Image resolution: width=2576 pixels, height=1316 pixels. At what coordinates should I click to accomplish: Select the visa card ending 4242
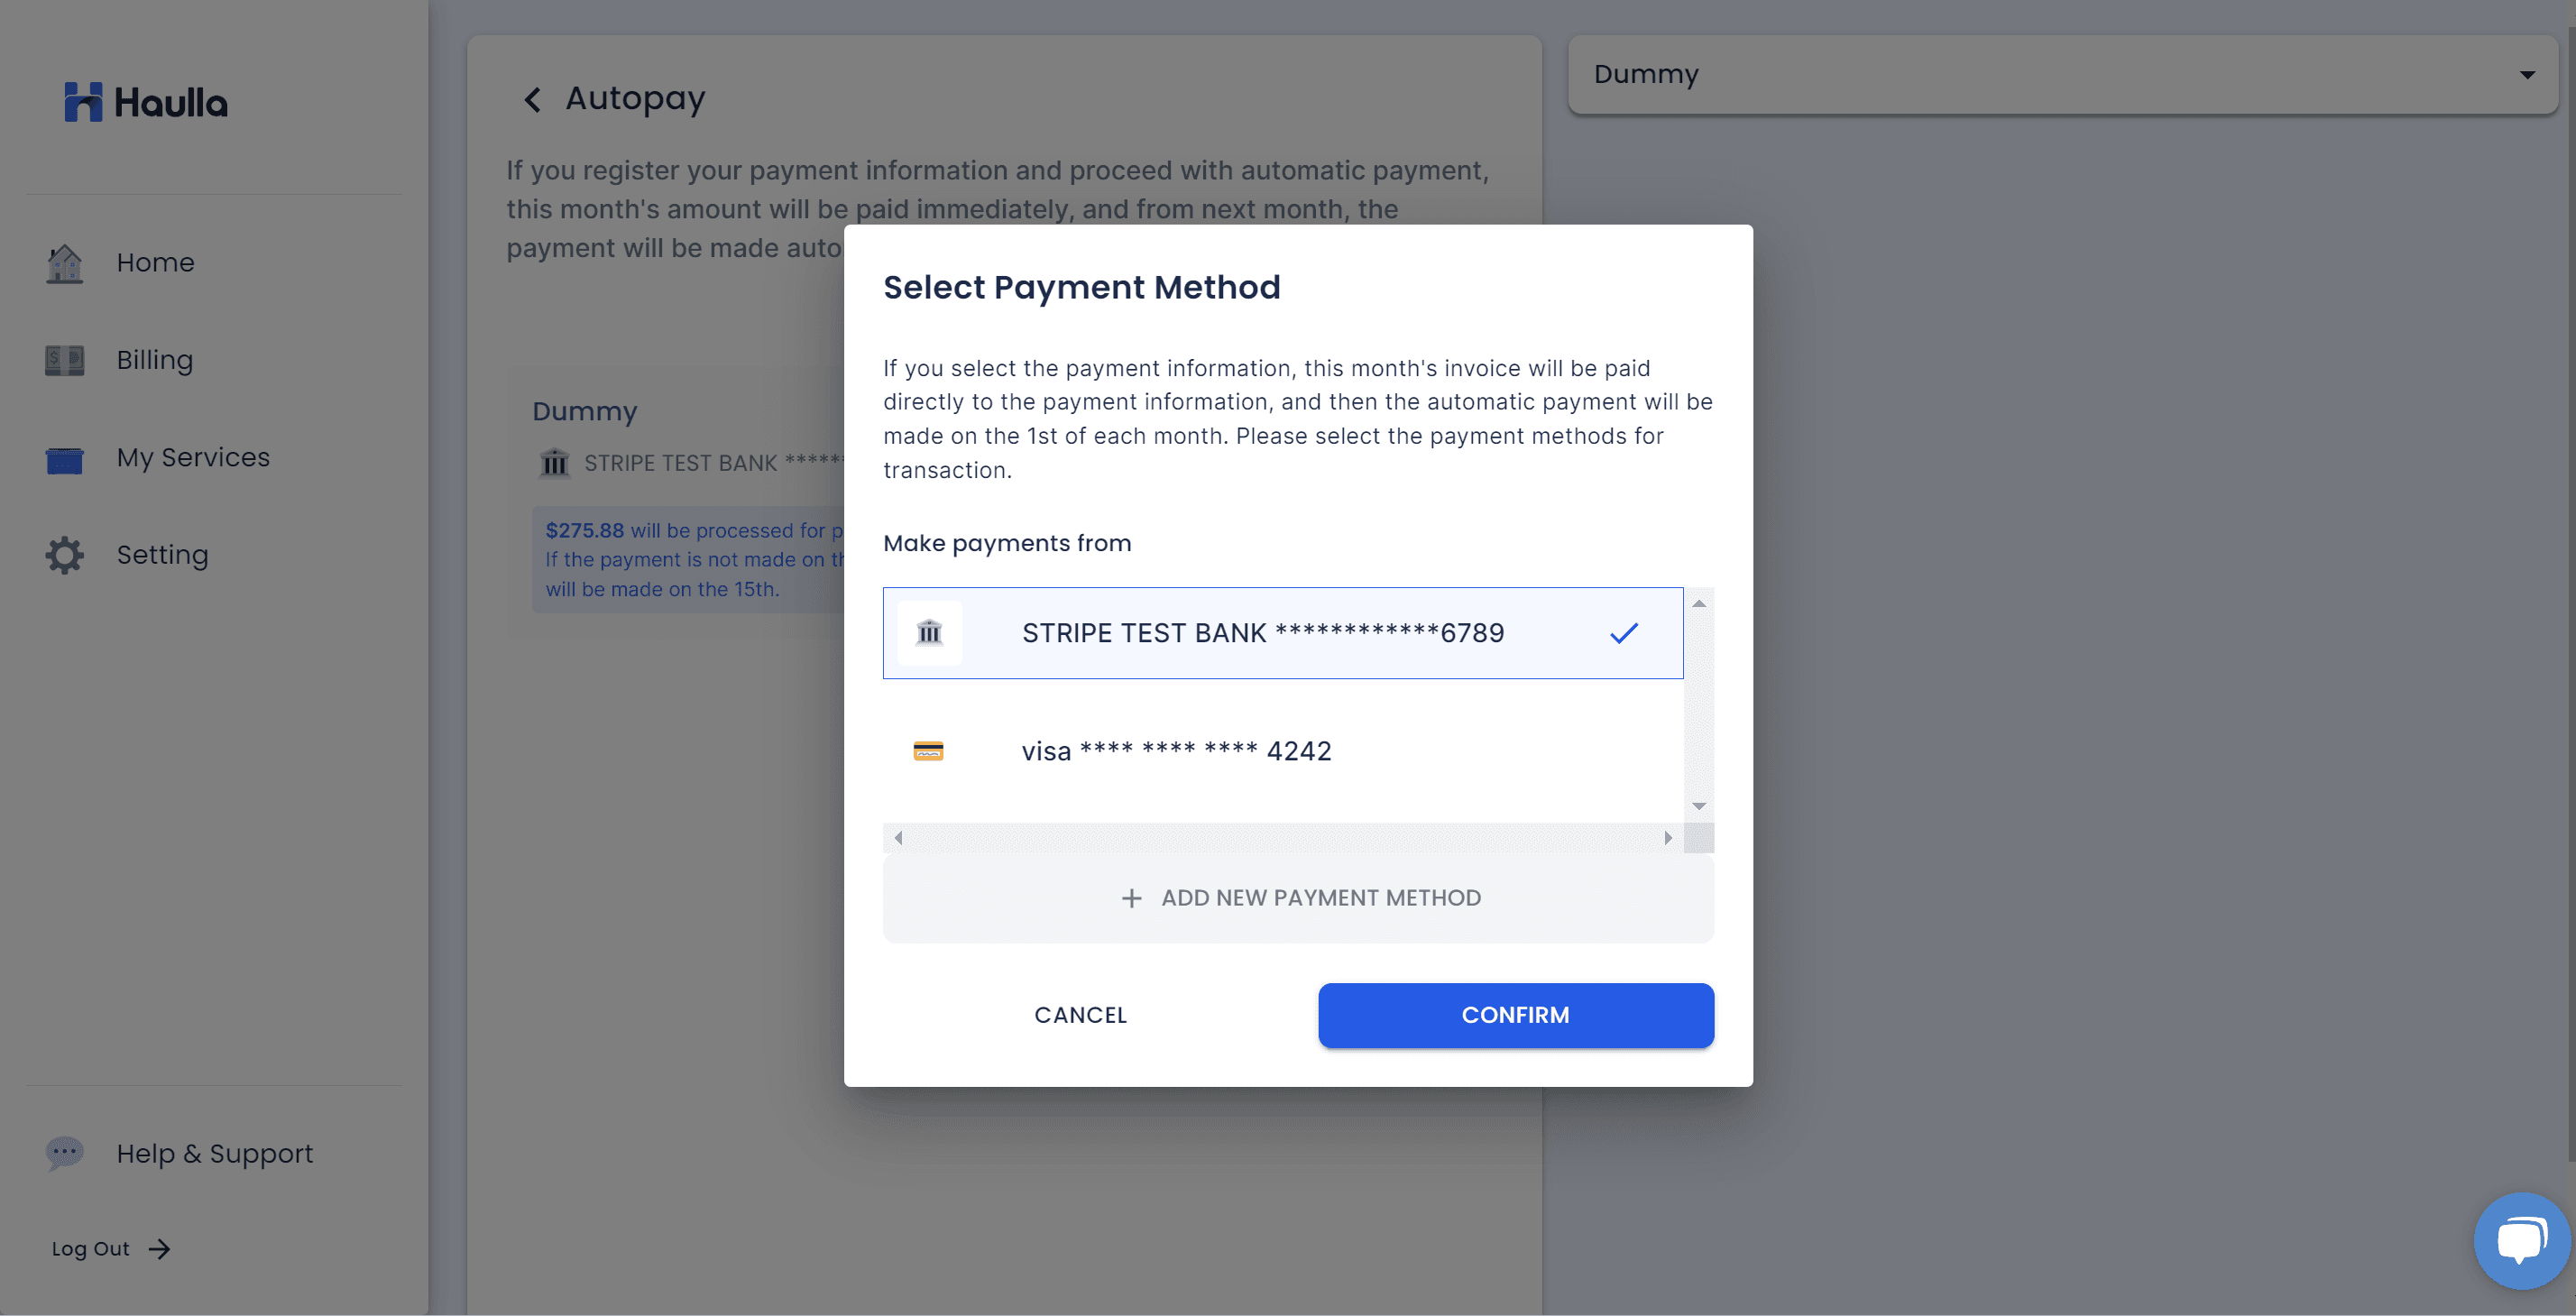(1176, 751)
